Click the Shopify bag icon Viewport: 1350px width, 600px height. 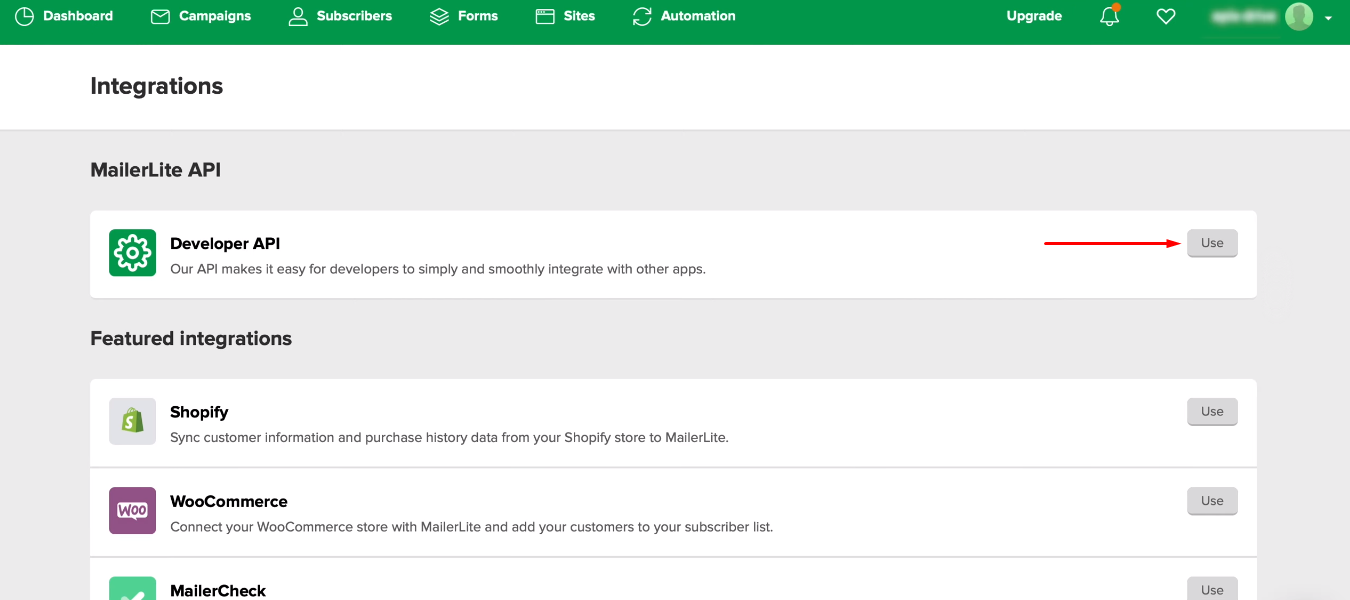point(132,421)
